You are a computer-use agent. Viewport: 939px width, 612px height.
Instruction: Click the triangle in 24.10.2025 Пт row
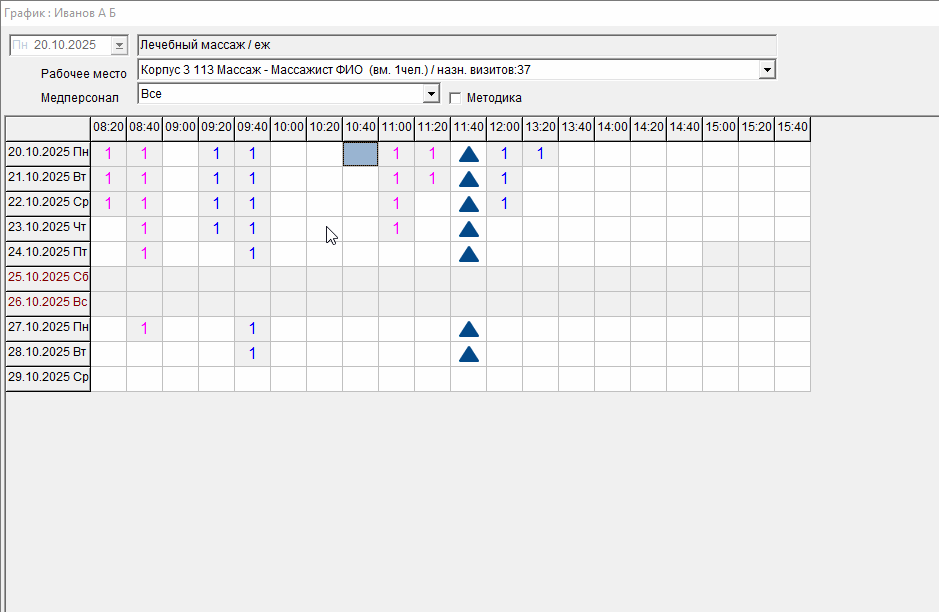(x=468, y=254)
